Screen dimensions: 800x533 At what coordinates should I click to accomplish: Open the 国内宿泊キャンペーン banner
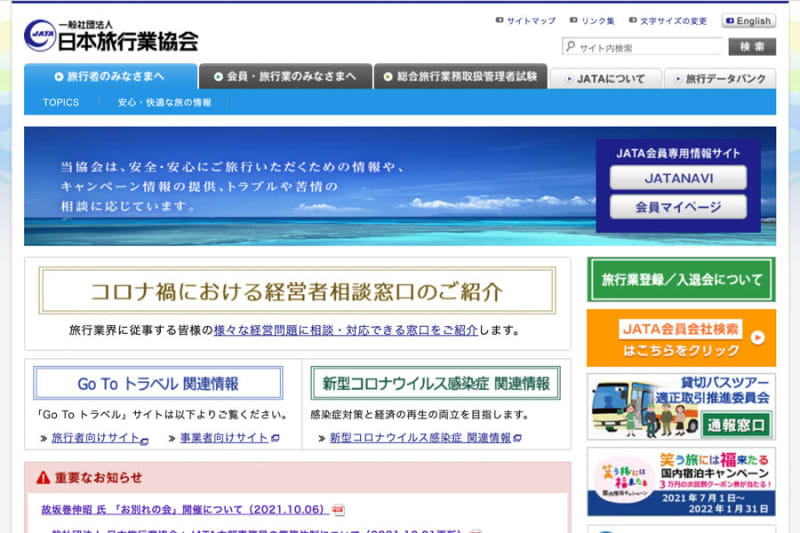[681, 482]
